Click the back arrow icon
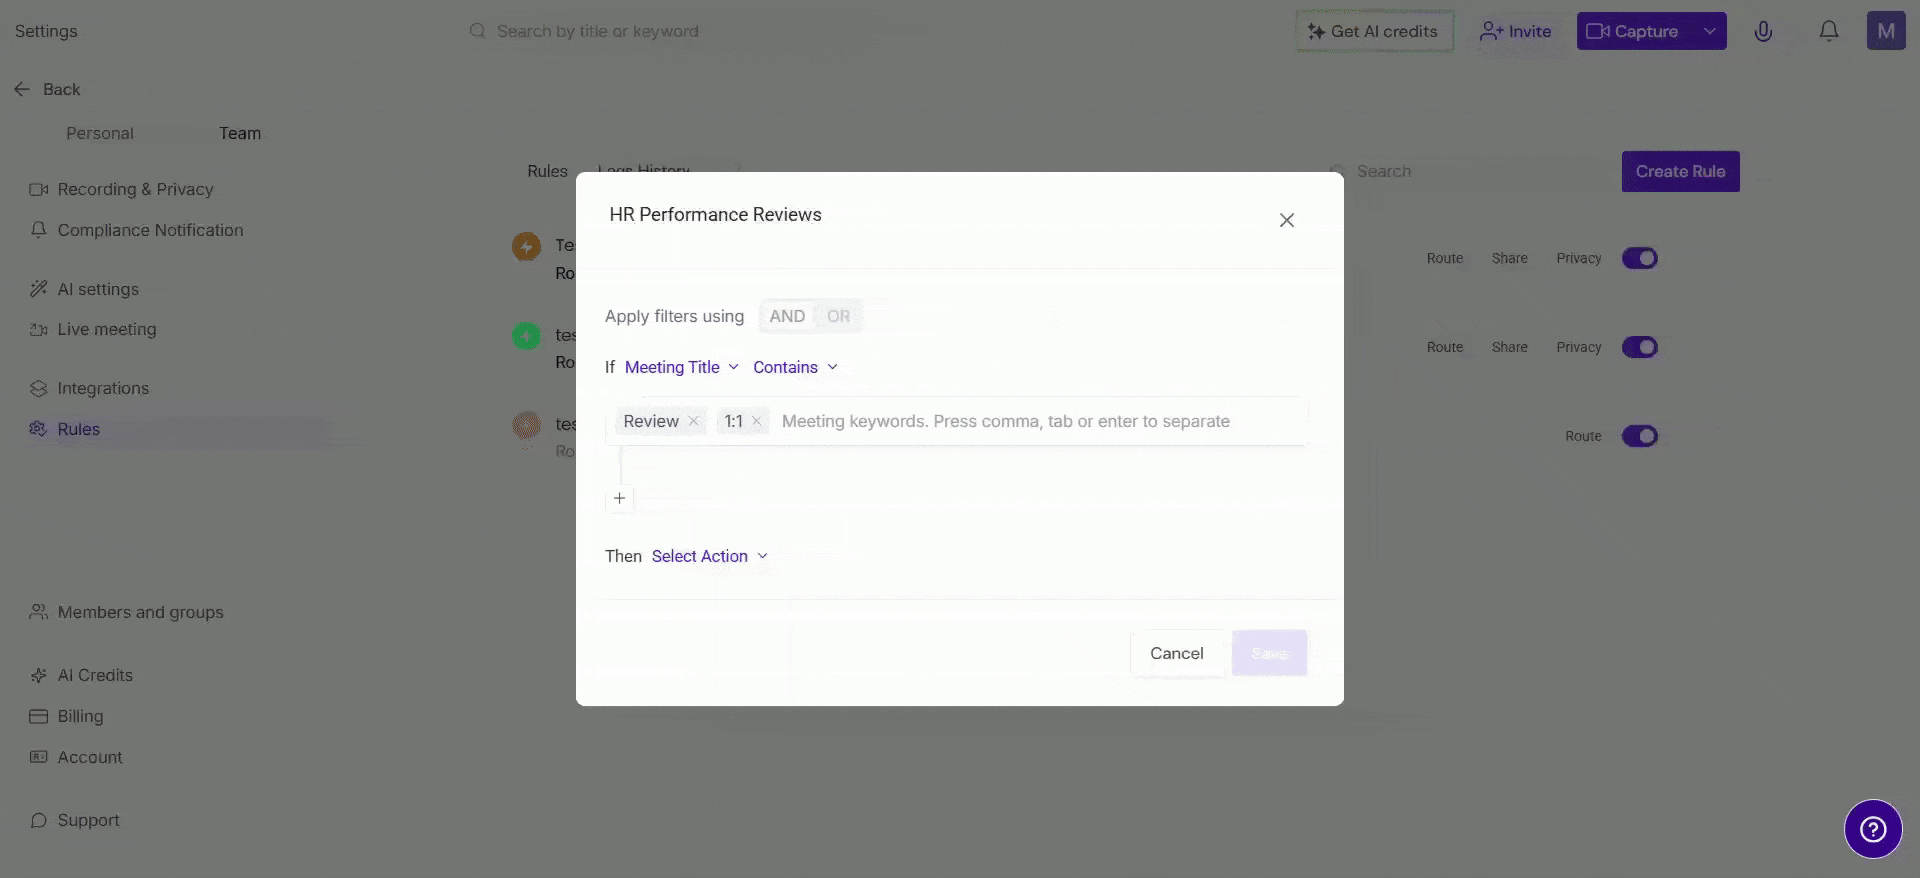1920x878 pixels. [22, 89]
